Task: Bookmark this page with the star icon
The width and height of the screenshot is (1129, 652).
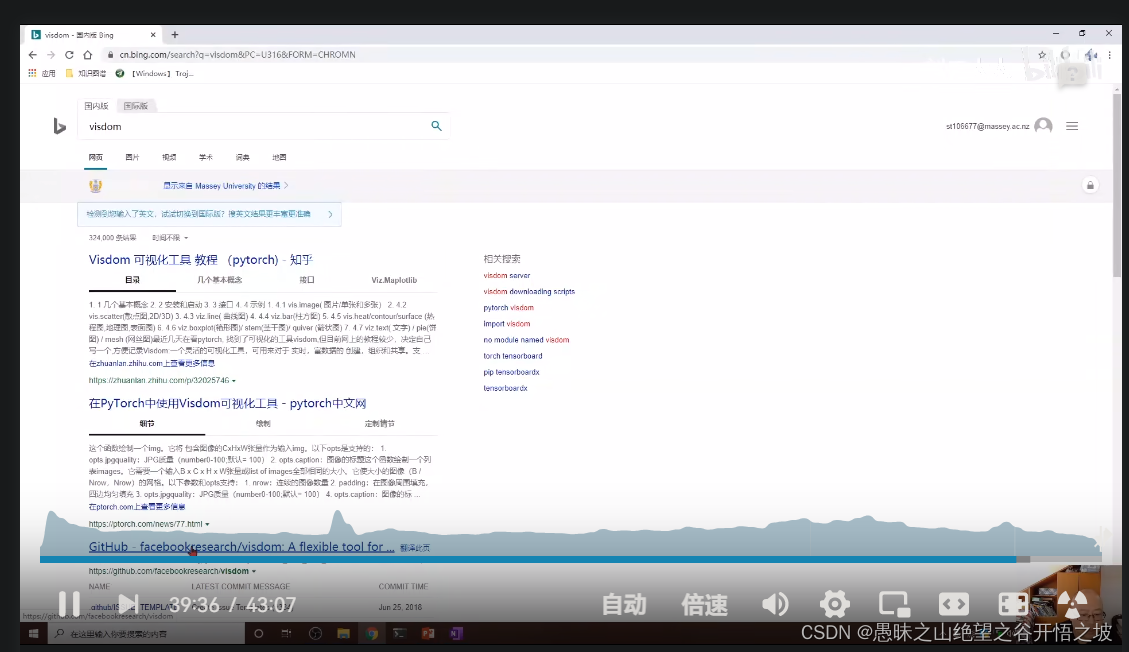Action: [1042, 55]
